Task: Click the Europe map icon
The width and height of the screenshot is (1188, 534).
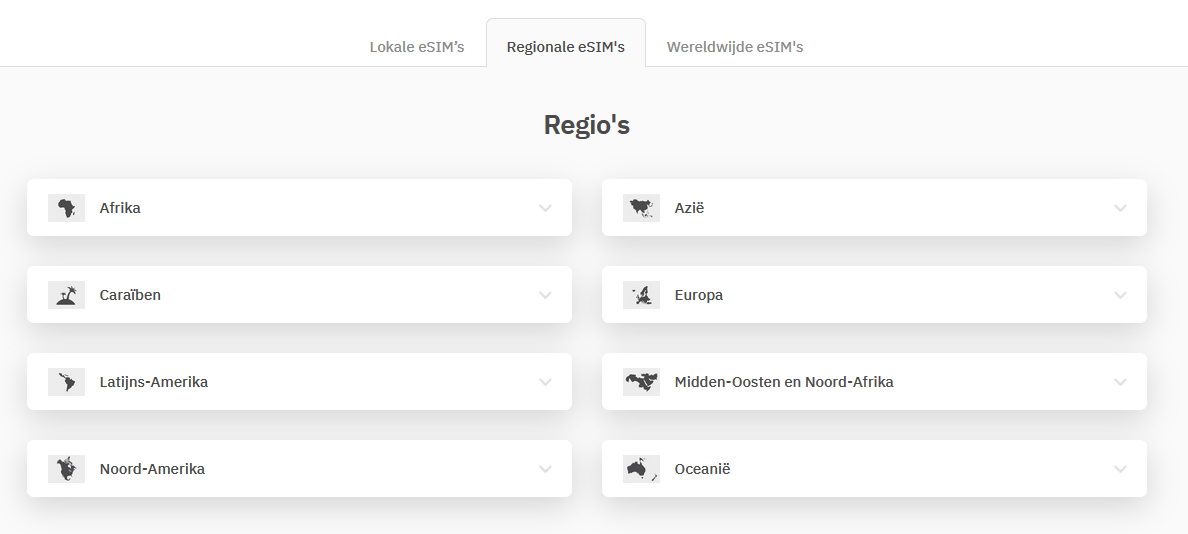Action: pos(641,295)
